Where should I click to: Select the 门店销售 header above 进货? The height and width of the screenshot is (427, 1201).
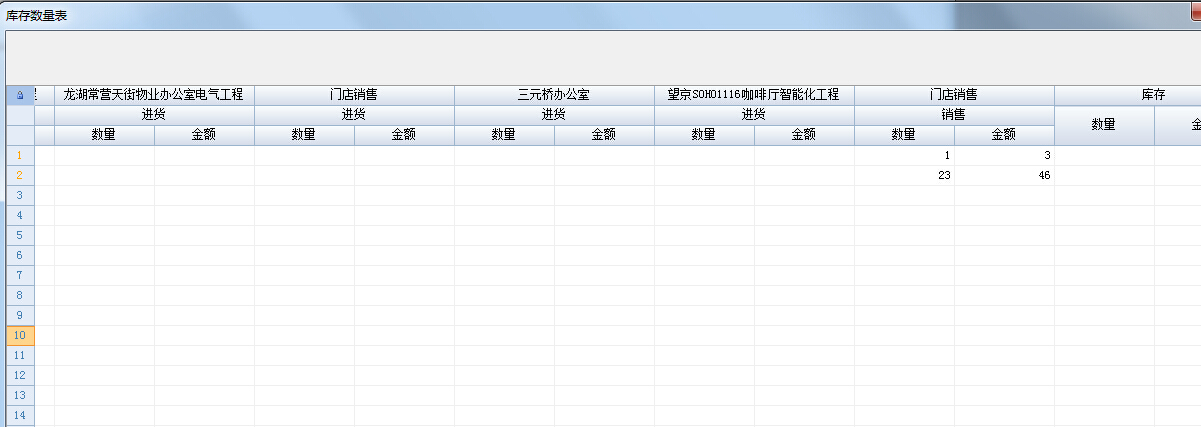point(354,95)
